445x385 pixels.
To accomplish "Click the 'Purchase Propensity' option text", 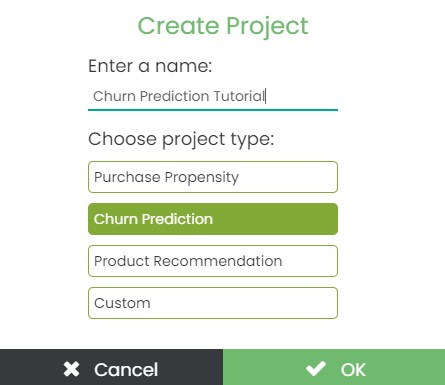I will click(166, 178).
